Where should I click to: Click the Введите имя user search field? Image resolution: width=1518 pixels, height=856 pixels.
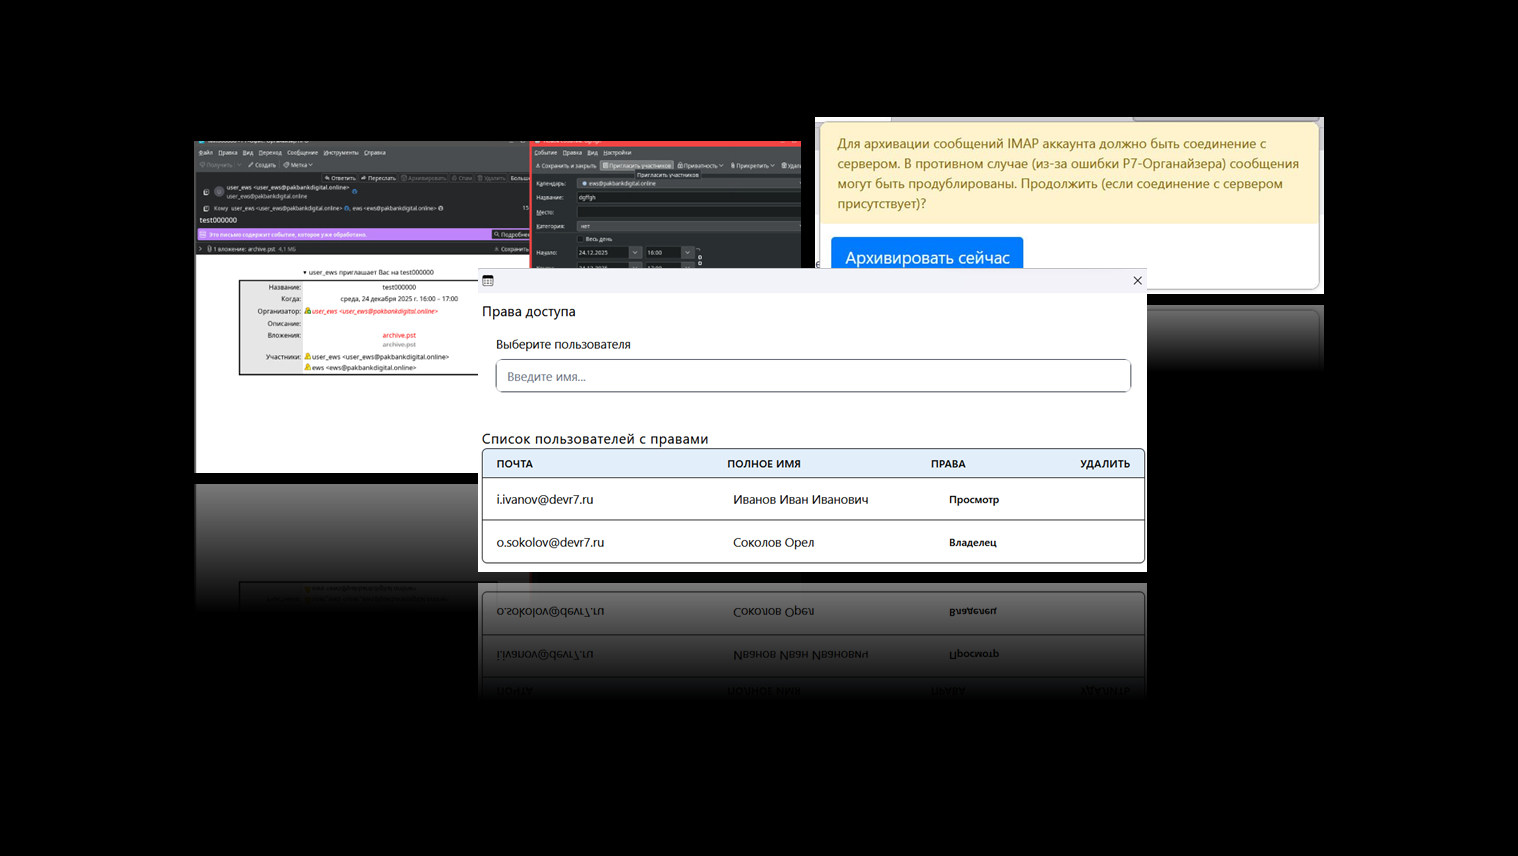click(812, 376)
